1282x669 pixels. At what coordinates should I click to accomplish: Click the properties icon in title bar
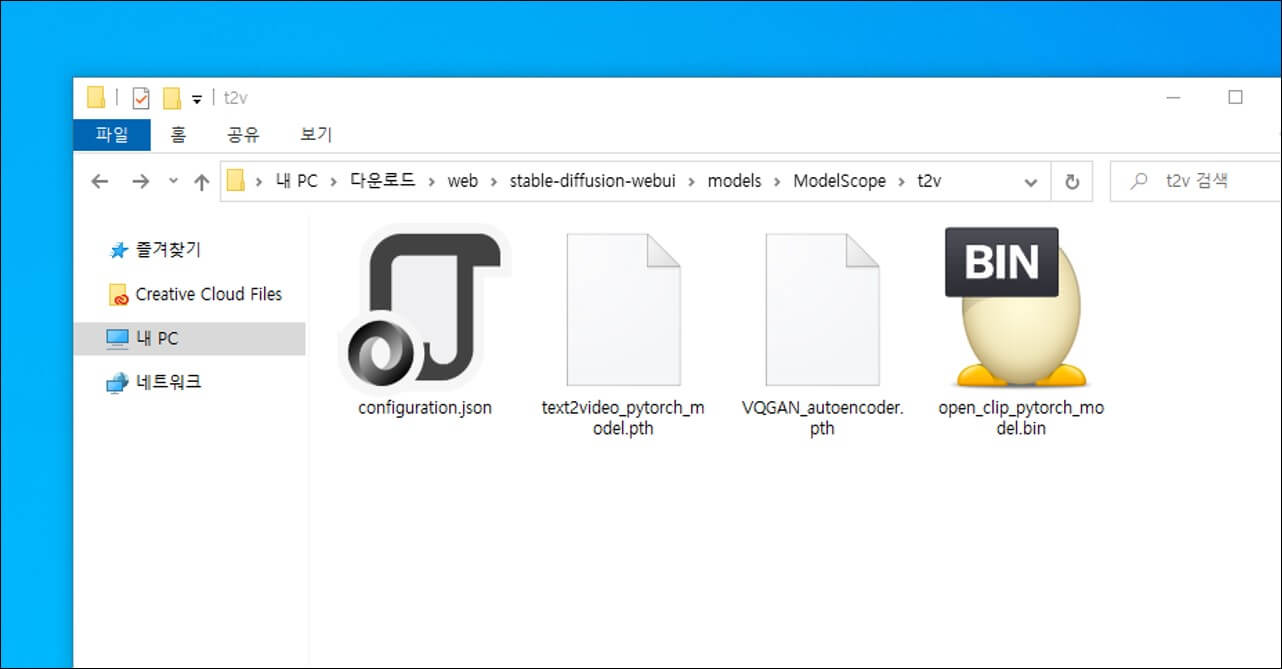pyautogui.click(x=141, y=98)
